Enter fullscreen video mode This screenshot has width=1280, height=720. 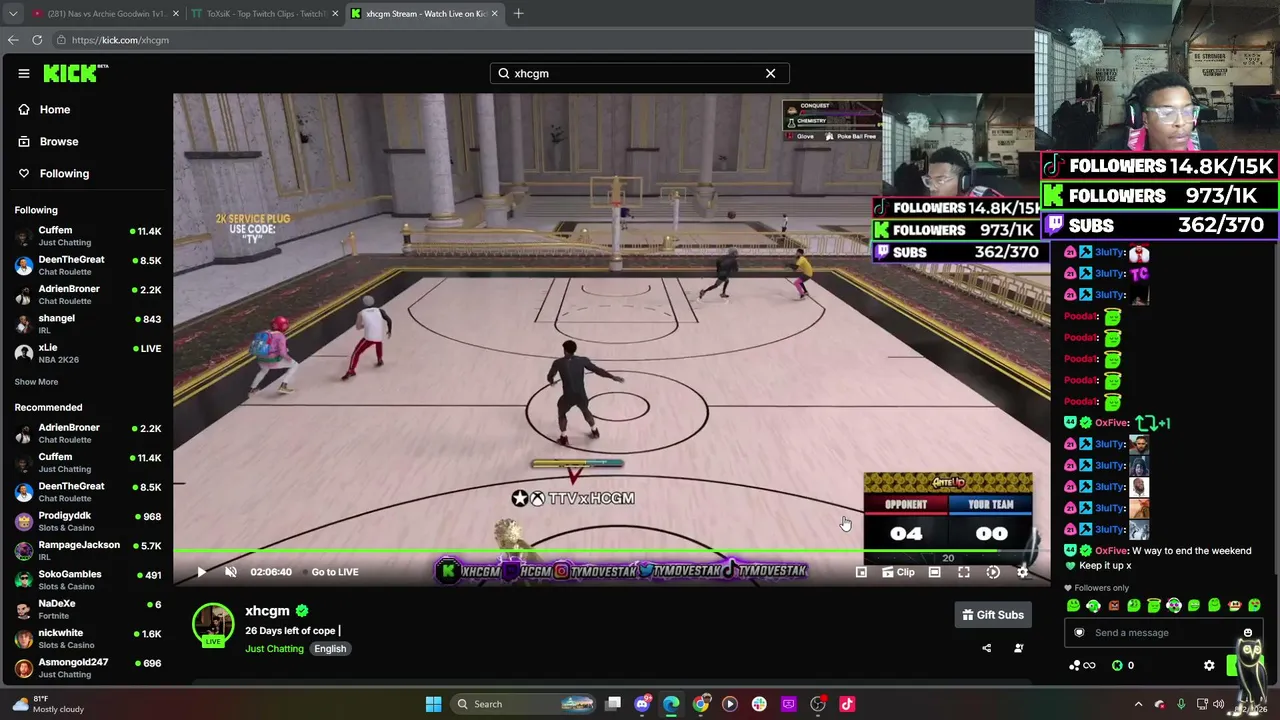click(x=964, y=572)
